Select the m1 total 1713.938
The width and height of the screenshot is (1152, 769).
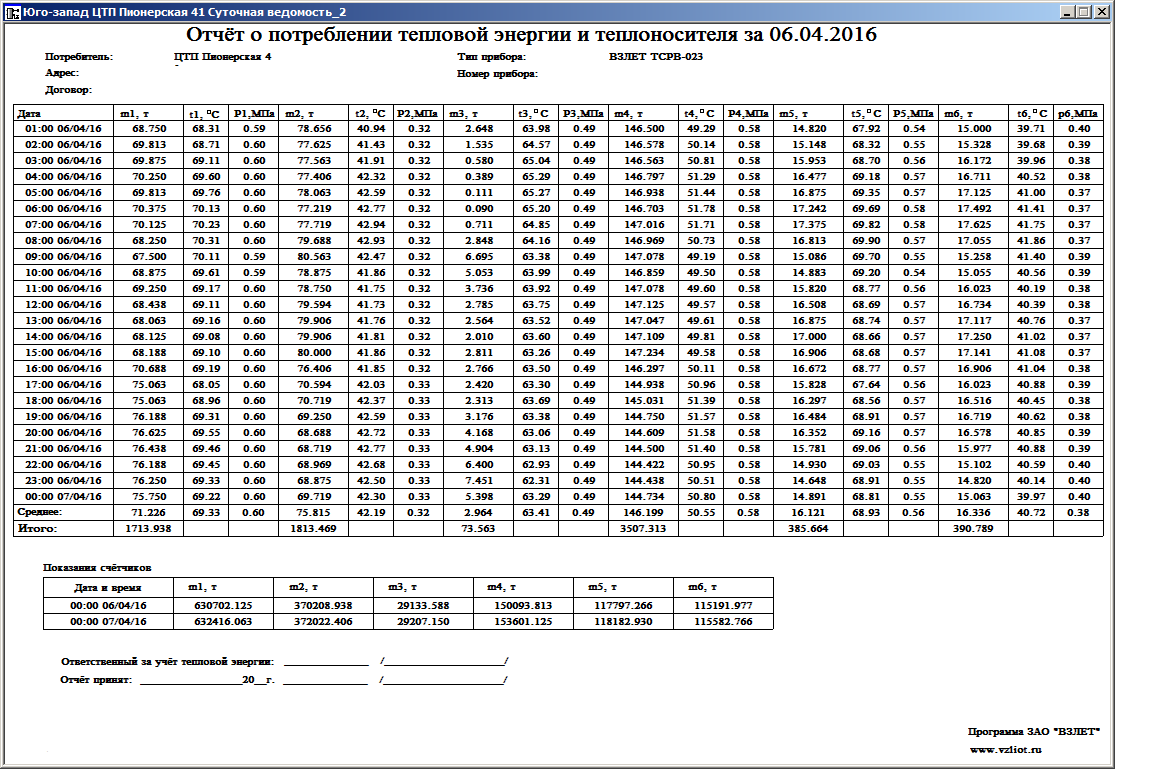point(148,529)
